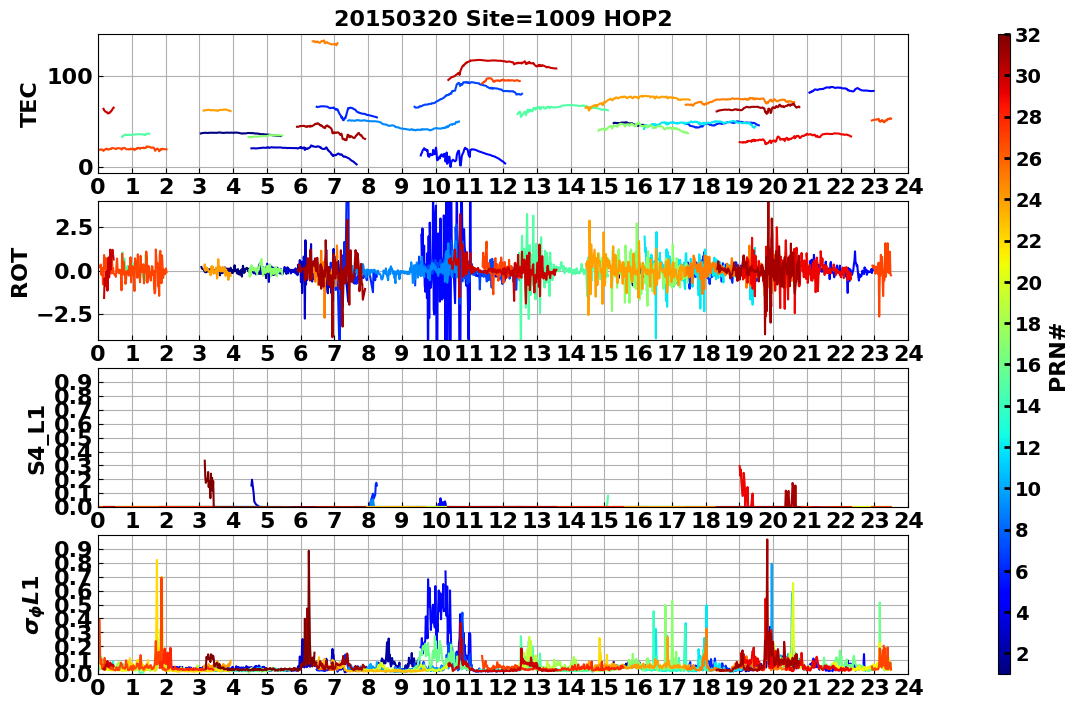
Task: Click hour "6" tick under ROT panel
Action: 301,353
